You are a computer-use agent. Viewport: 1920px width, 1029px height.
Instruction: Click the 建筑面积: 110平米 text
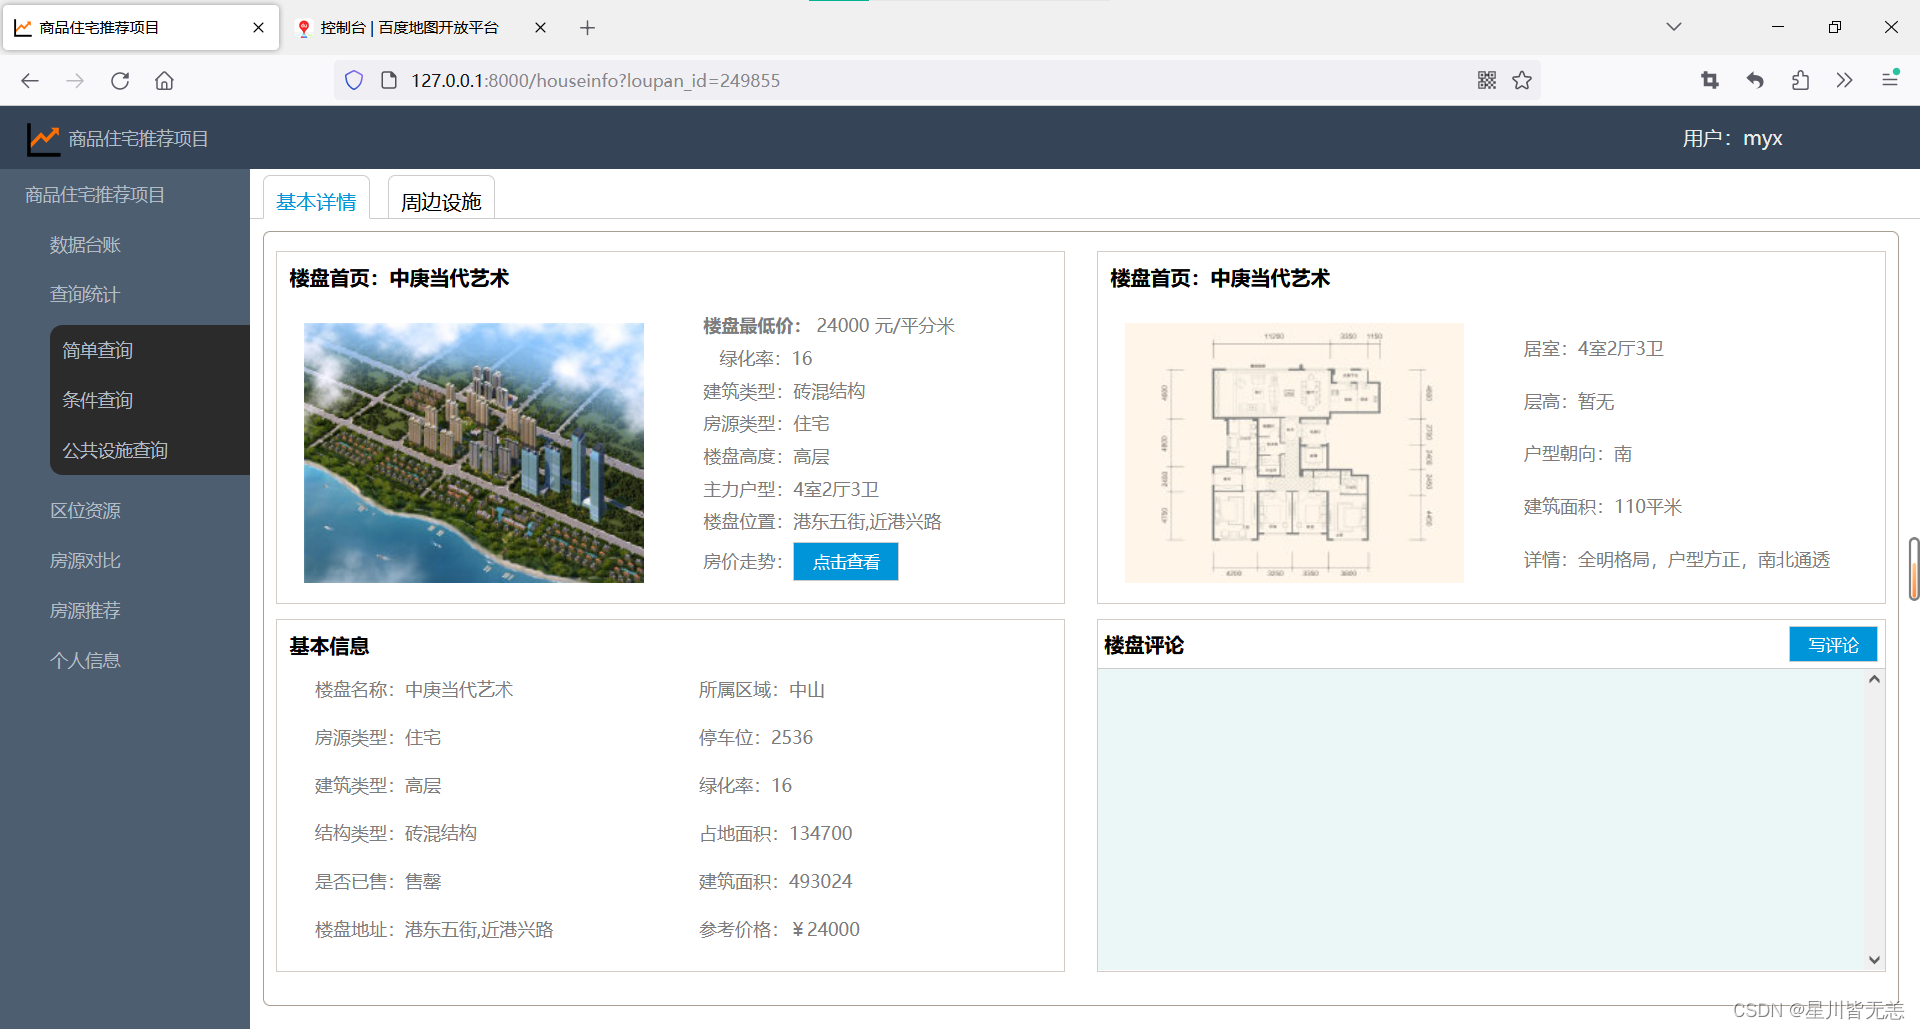[1603, 507]
